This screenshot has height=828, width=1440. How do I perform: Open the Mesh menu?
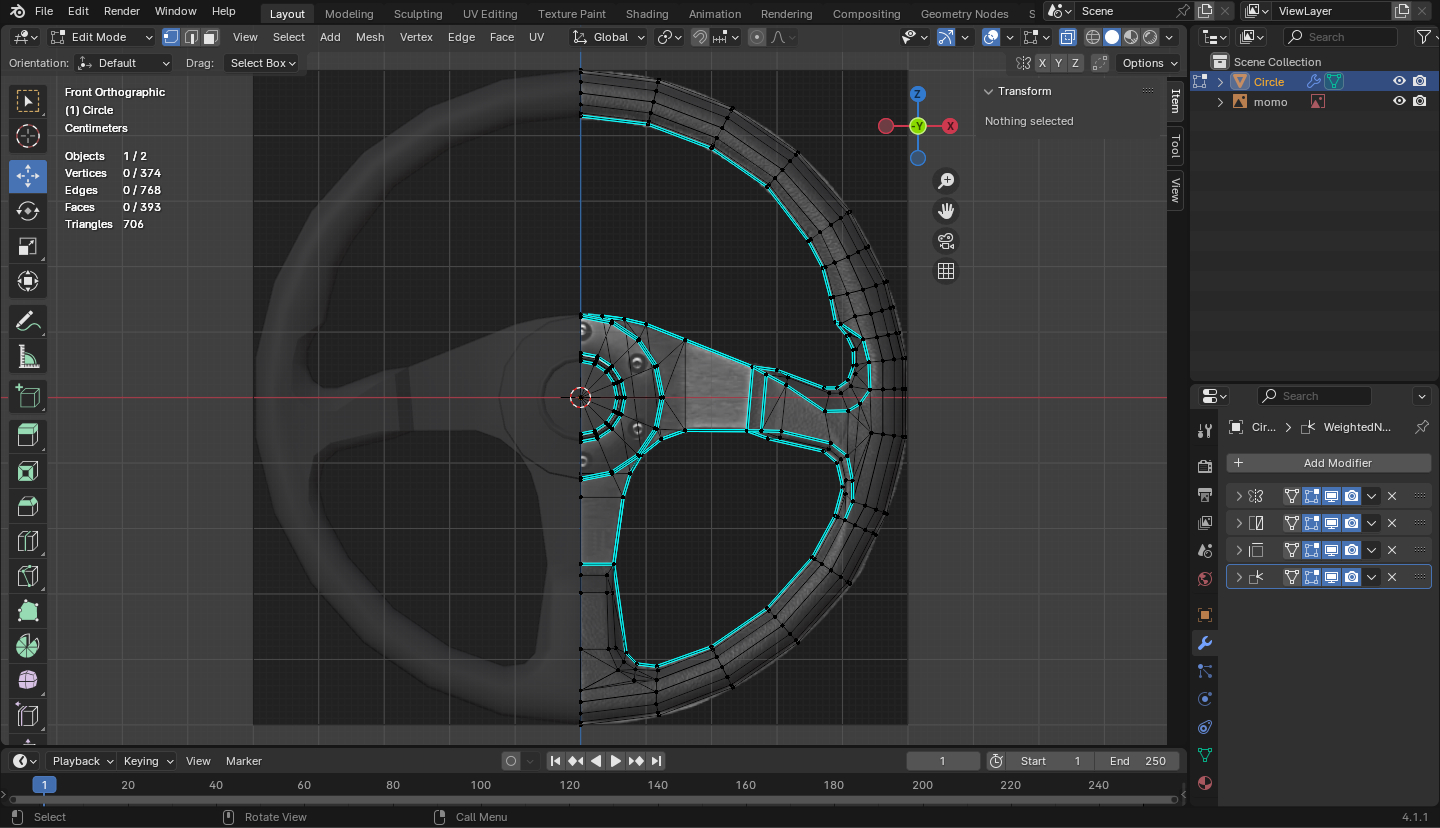pyautogui.click(x=369, y=37)
